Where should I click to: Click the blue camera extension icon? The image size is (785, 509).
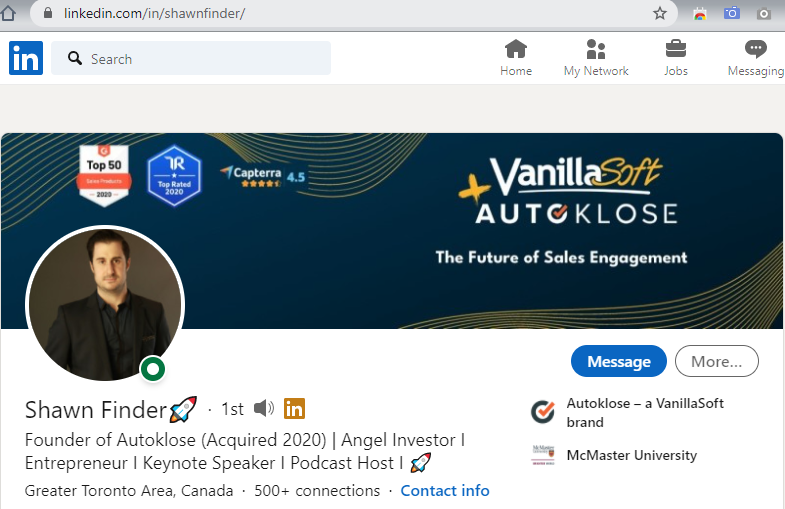click(731, 13)
